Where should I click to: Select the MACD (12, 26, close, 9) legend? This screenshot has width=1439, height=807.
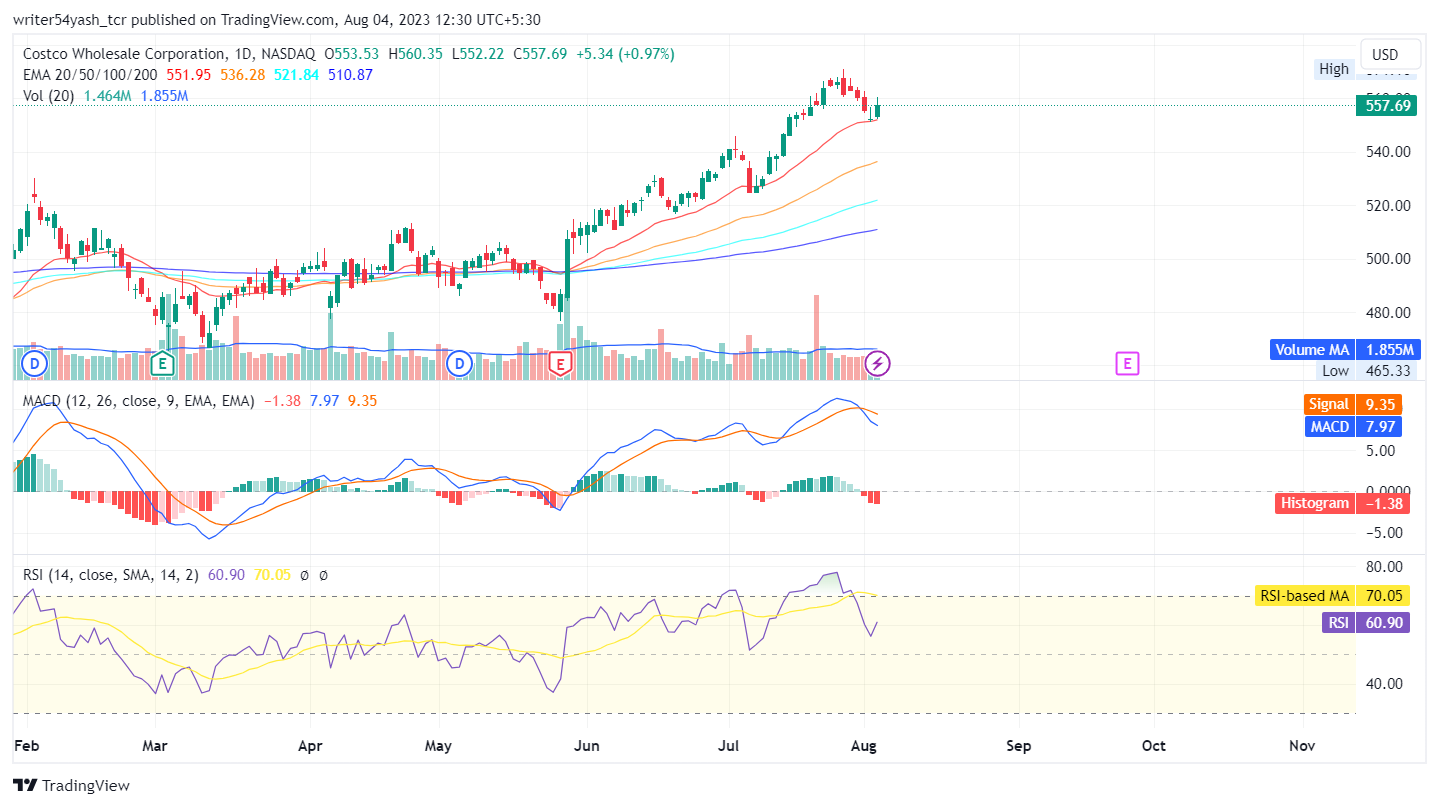[139, 401]
